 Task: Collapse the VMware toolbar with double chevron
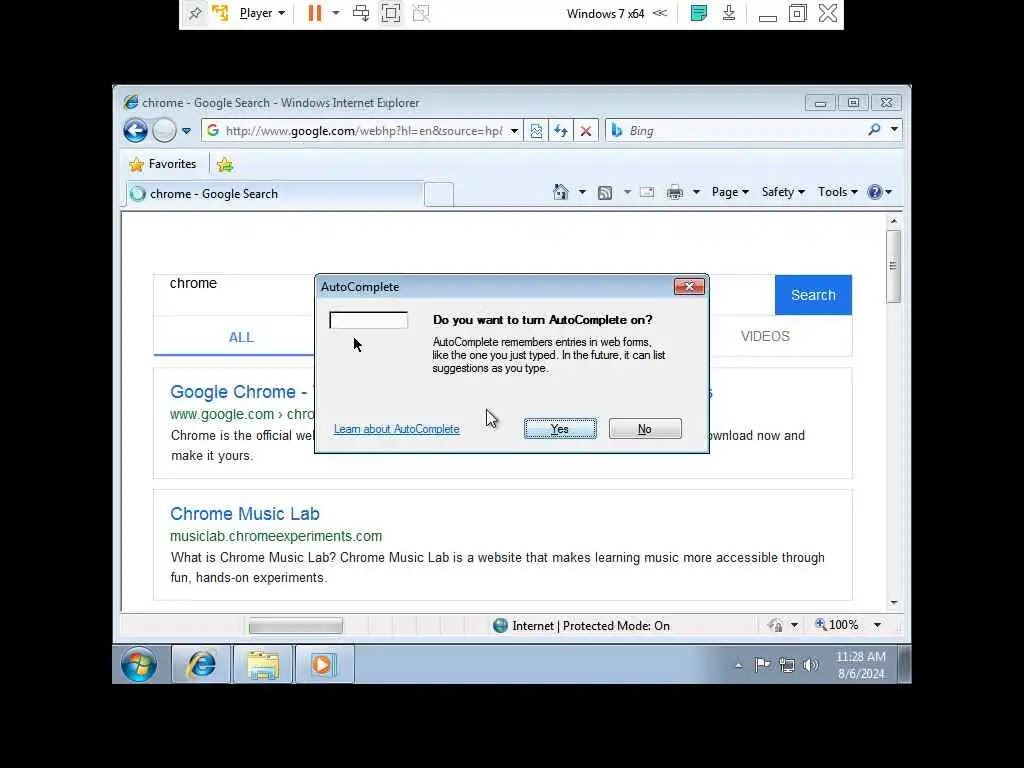660,13
